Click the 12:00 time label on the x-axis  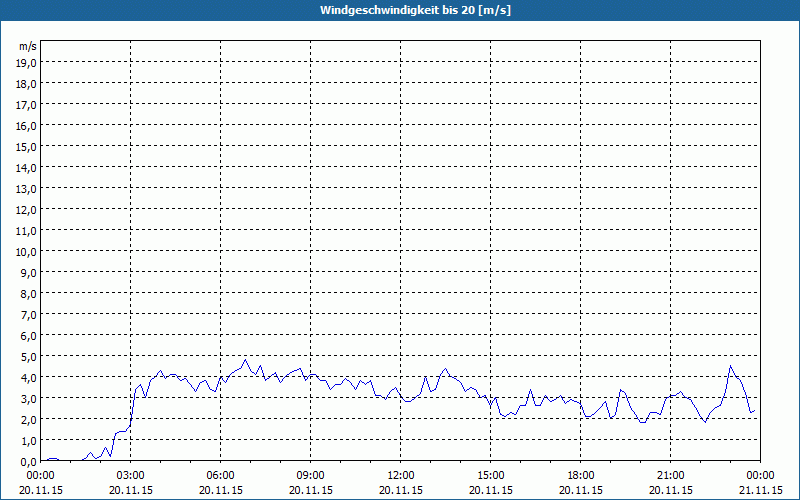point(401,476)
